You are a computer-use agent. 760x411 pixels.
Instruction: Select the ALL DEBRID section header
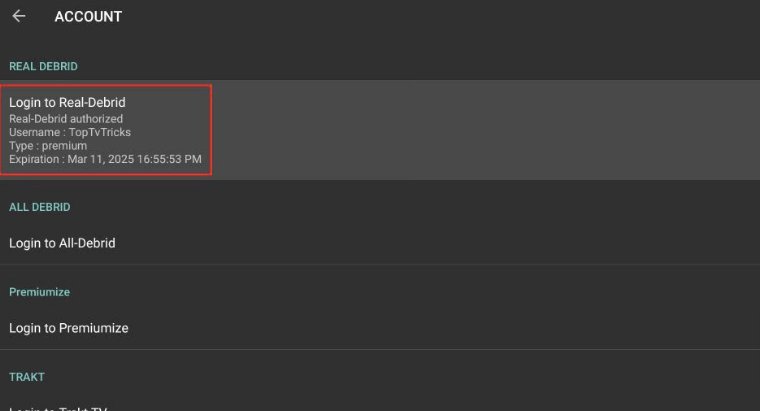click(x=41, y=207)
